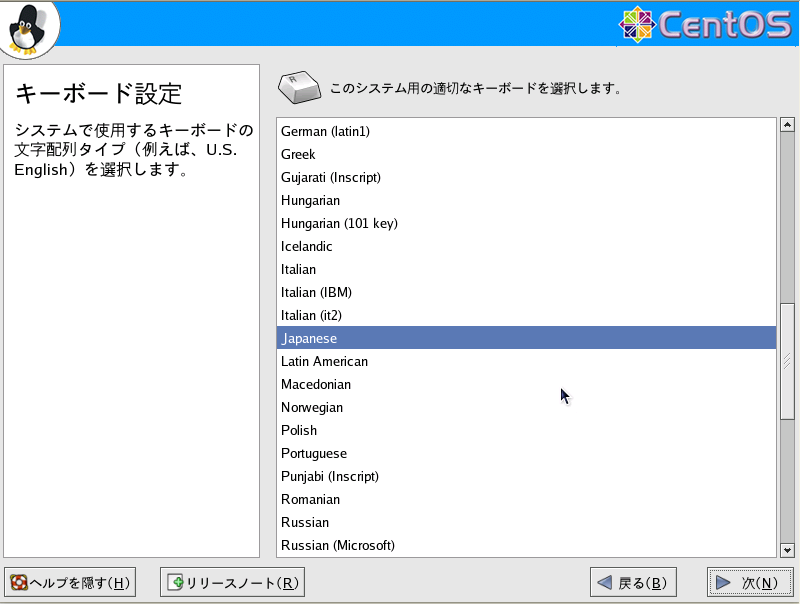Click the release notes document icon

tap(175, 582)
